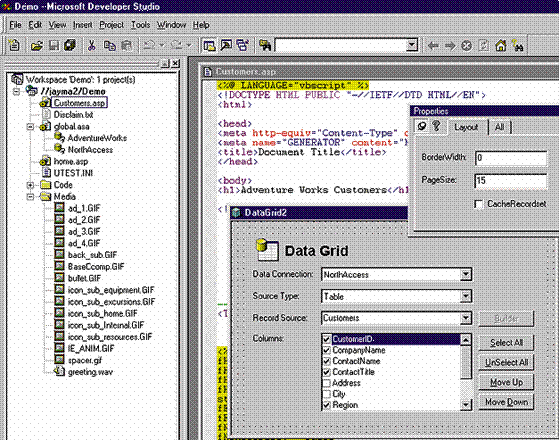Viewport: 559px width, 440px height.
Task: Open the Edit menu
Action: pyautogui.click(x=35, y=25)
